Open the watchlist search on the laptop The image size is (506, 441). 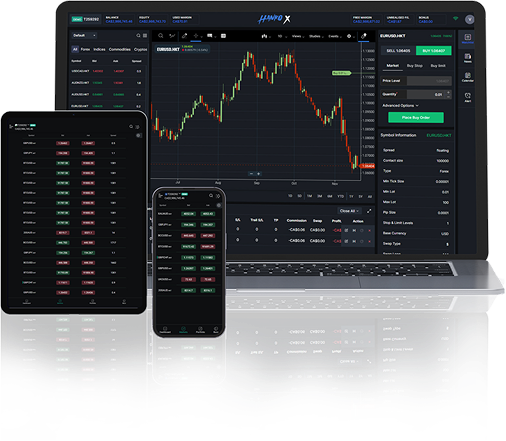coord(138,35)
